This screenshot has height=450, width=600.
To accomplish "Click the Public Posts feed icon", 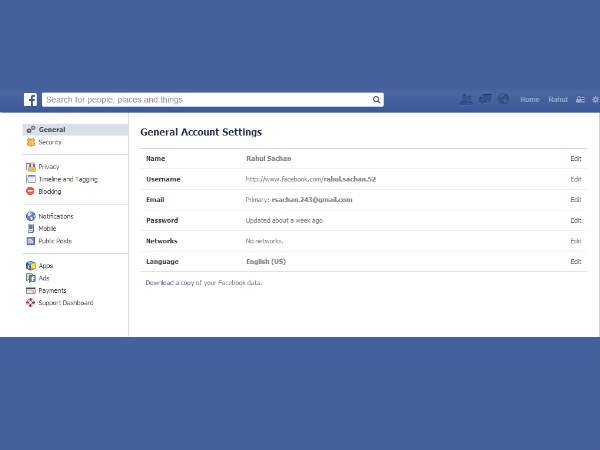I will [x=31, y=241].
